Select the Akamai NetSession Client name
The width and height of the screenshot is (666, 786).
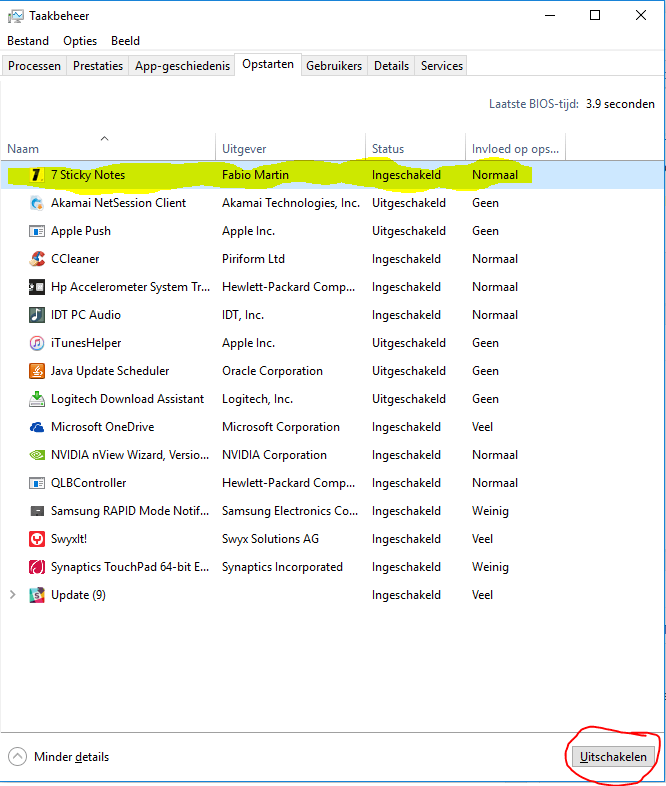tap(118, 203)
